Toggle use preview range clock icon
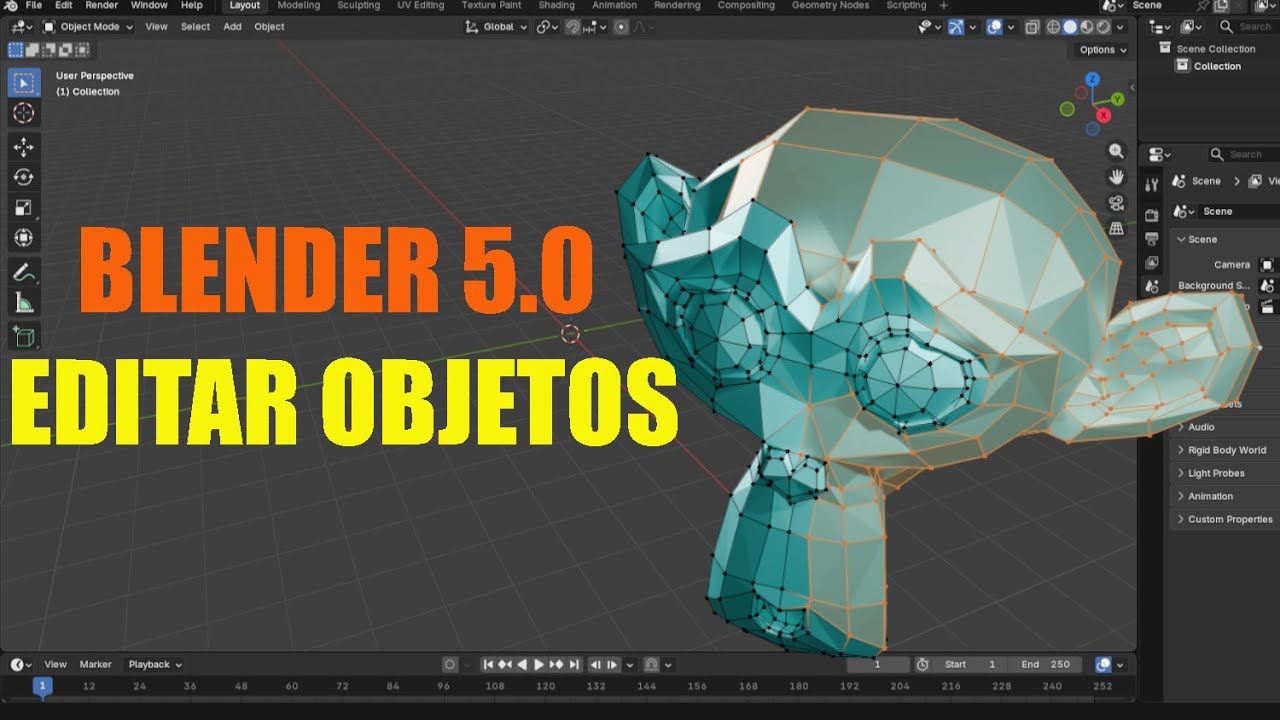 point(922,664)
